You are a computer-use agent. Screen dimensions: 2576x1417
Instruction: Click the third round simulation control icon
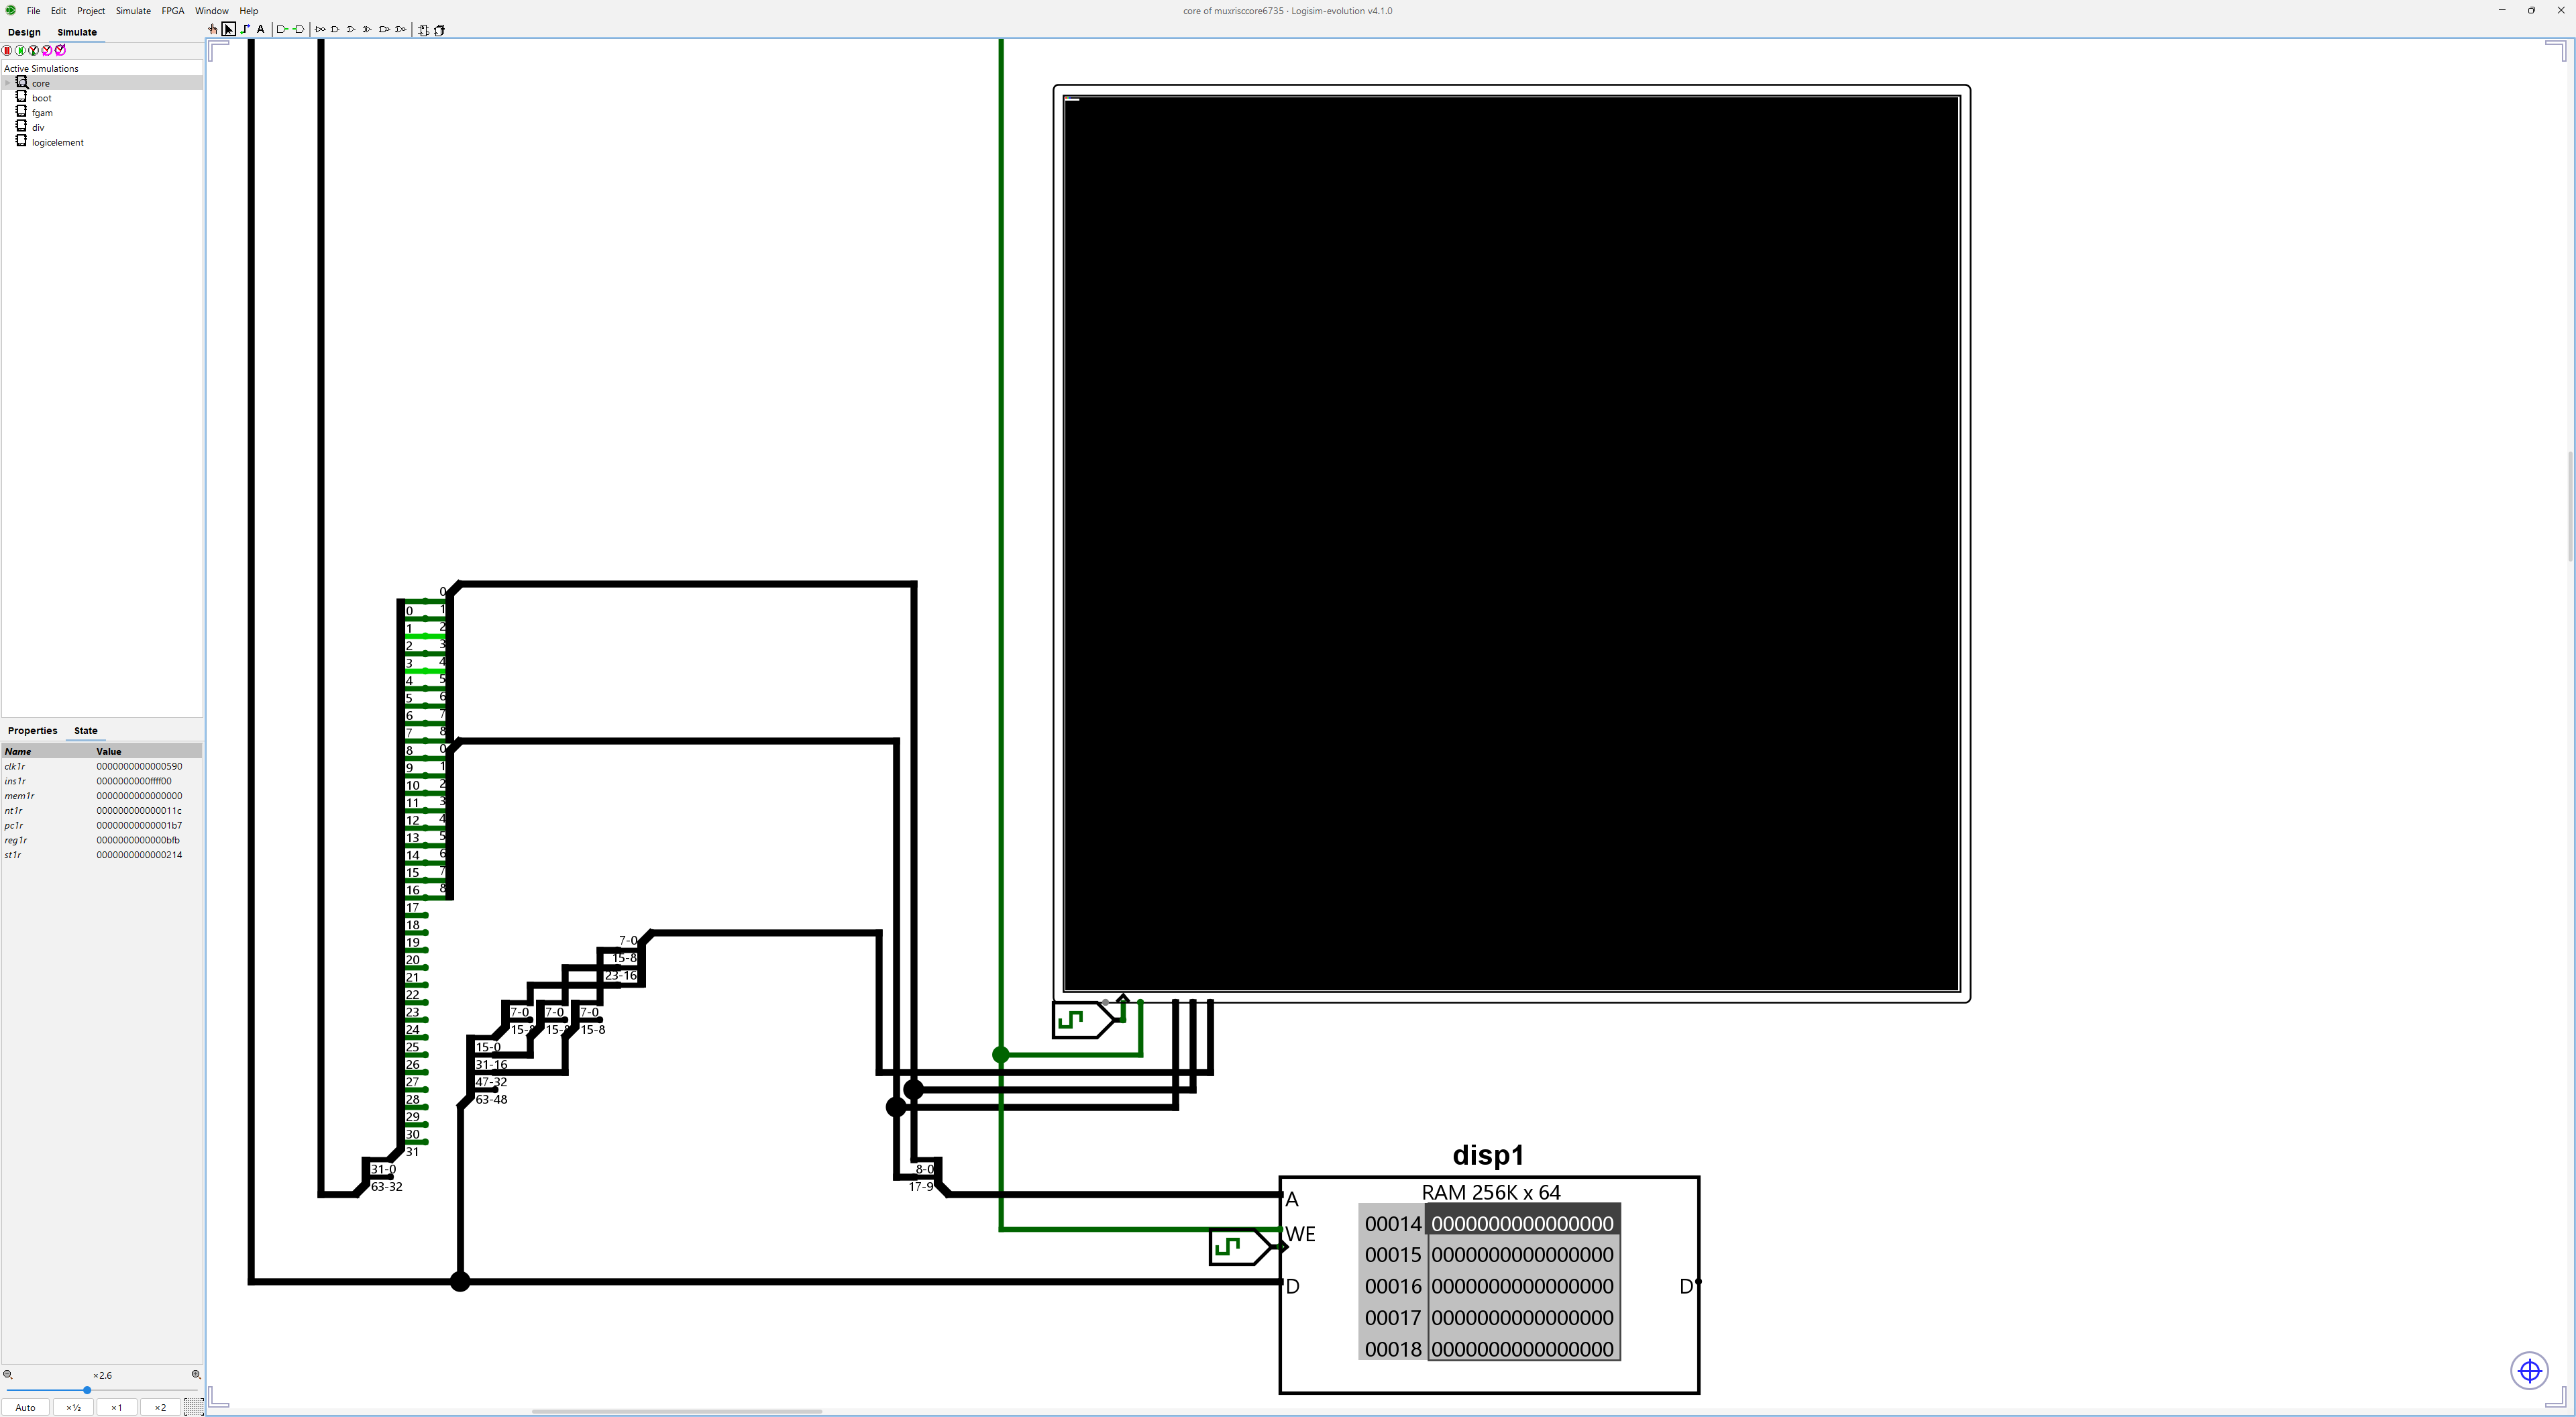pos(33,50)
